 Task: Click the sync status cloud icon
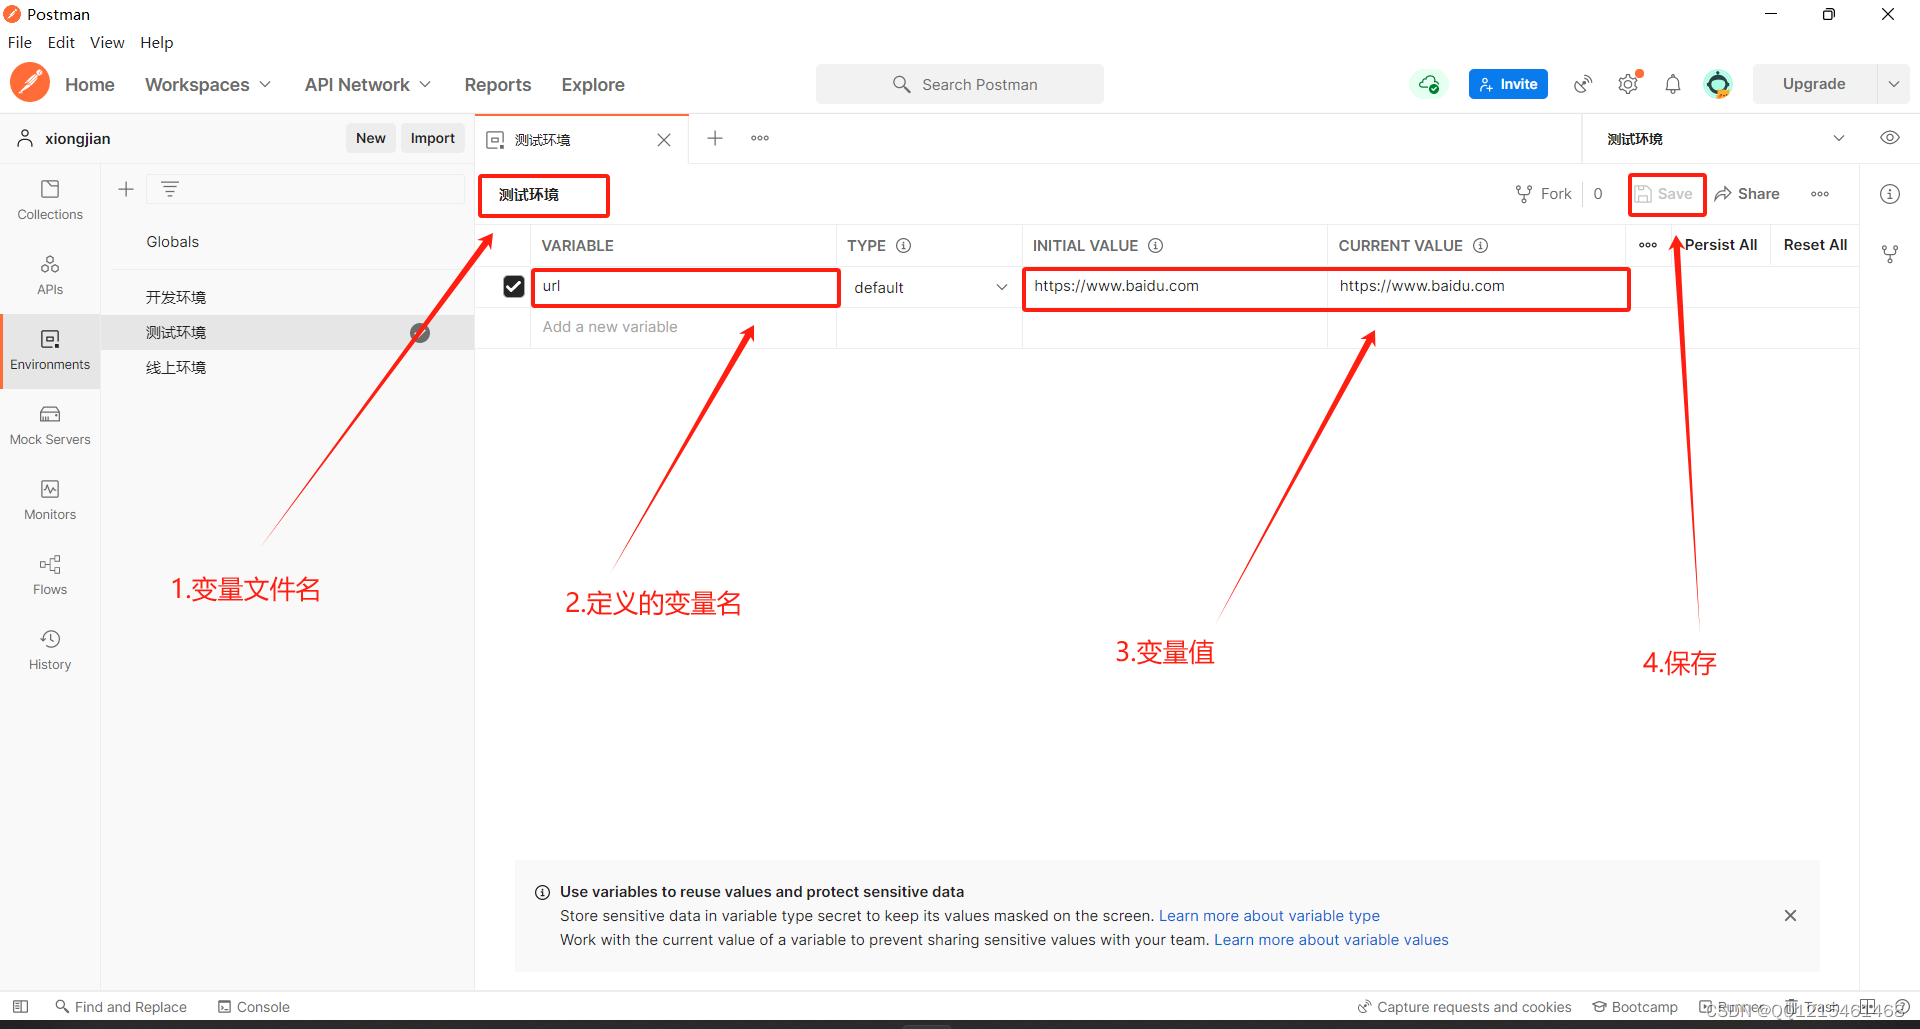click(x=1429, y=84)
